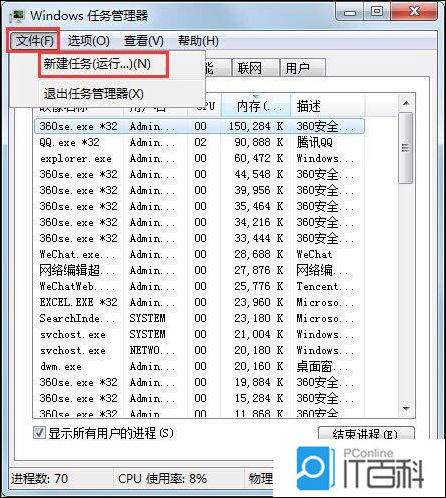Maximize the Task Manager window
The height and width of the screenshot is (498, 446).
[x=377, y=13]
